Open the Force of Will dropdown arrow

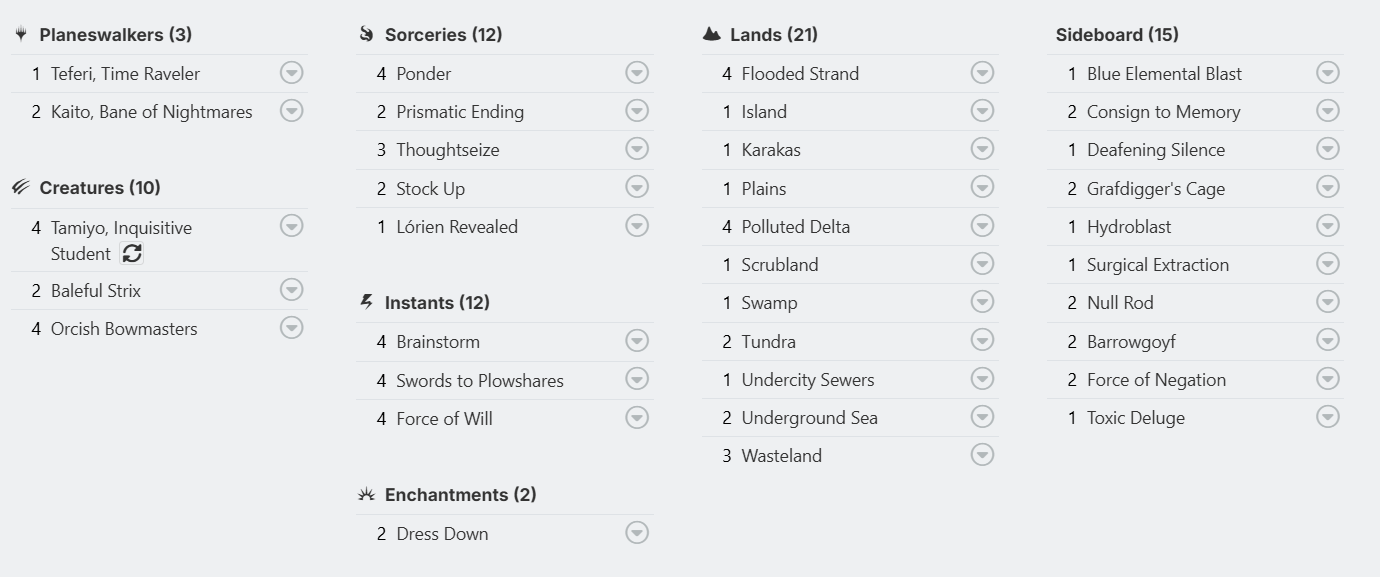pyautogui.click(x=637, y=418)
